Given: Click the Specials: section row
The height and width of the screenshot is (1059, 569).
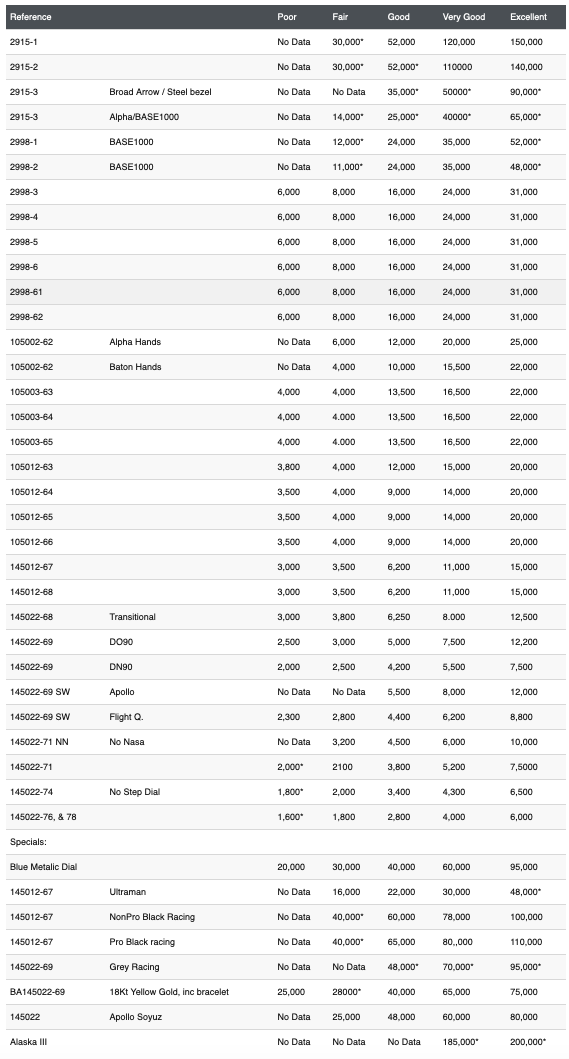Looking at the screenshot, I should (x=286, y=842).
